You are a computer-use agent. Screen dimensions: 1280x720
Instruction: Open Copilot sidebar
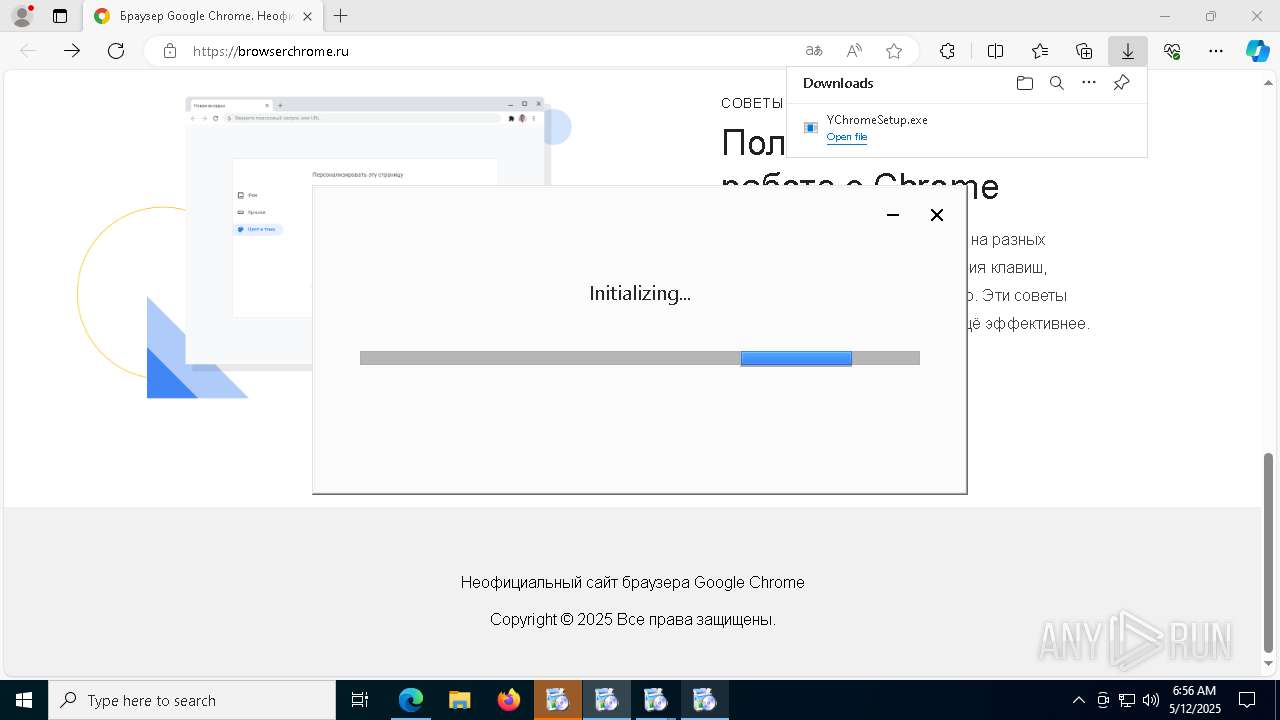[1257, 51]
